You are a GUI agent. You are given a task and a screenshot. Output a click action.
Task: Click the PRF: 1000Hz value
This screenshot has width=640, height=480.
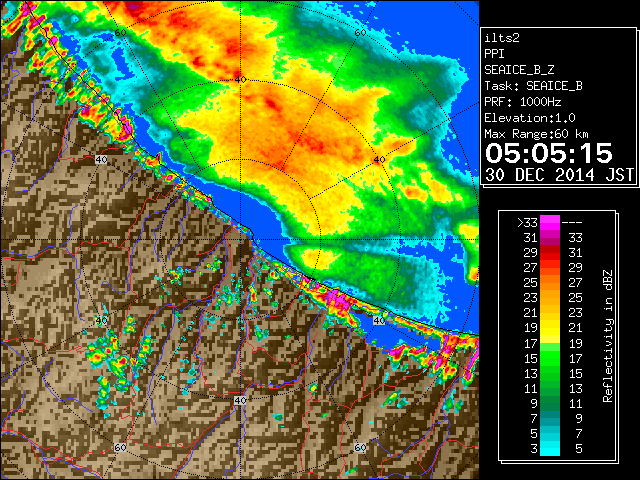coord(523,102)
